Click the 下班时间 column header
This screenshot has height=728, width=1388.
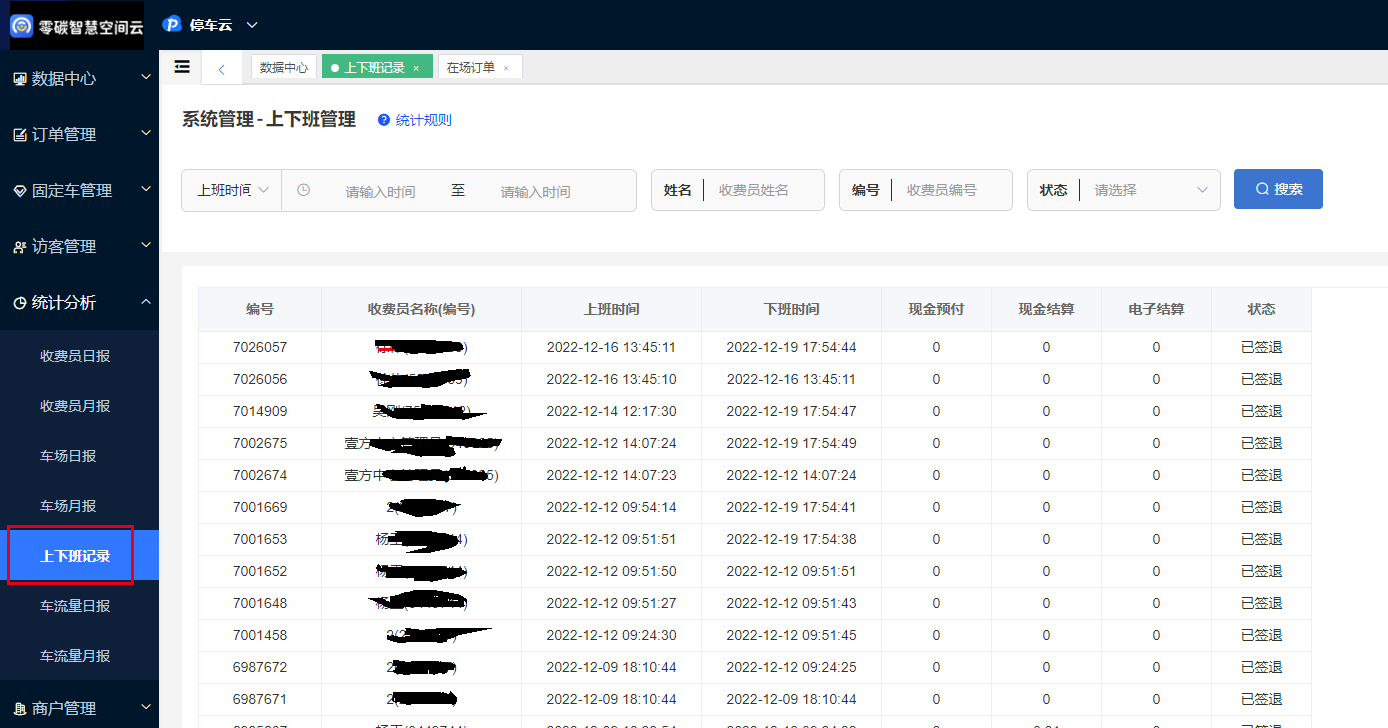[x=792, y=310]
